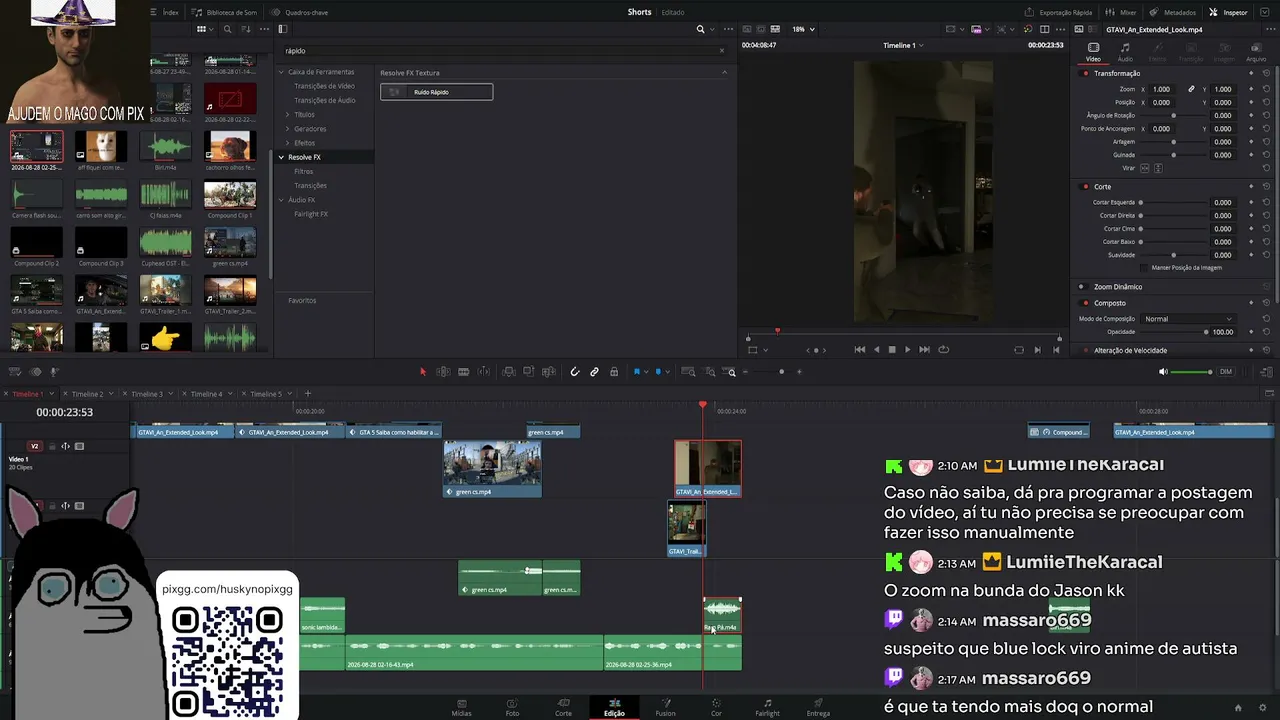This screenshot has width=1280, height=720.
Task: Click the flip horizontal icon
Action: click(1145, 168)
